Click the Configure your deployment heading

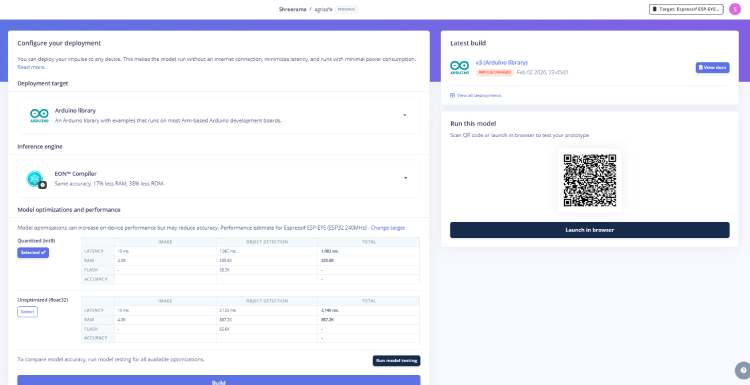pos(59,43)
